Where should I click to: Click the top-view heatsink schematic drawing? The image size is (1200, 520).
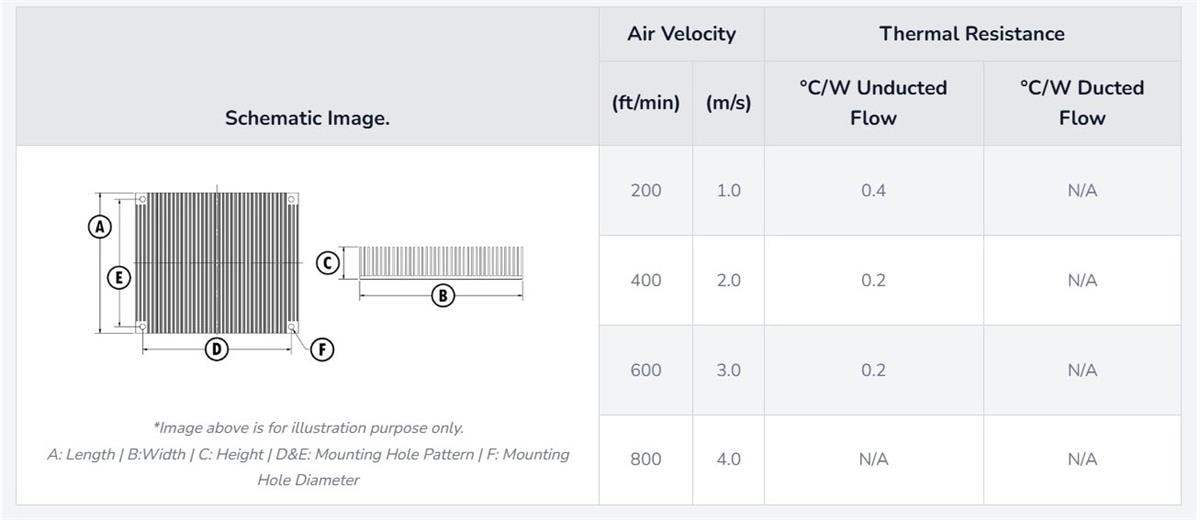(x=218, y=263)
